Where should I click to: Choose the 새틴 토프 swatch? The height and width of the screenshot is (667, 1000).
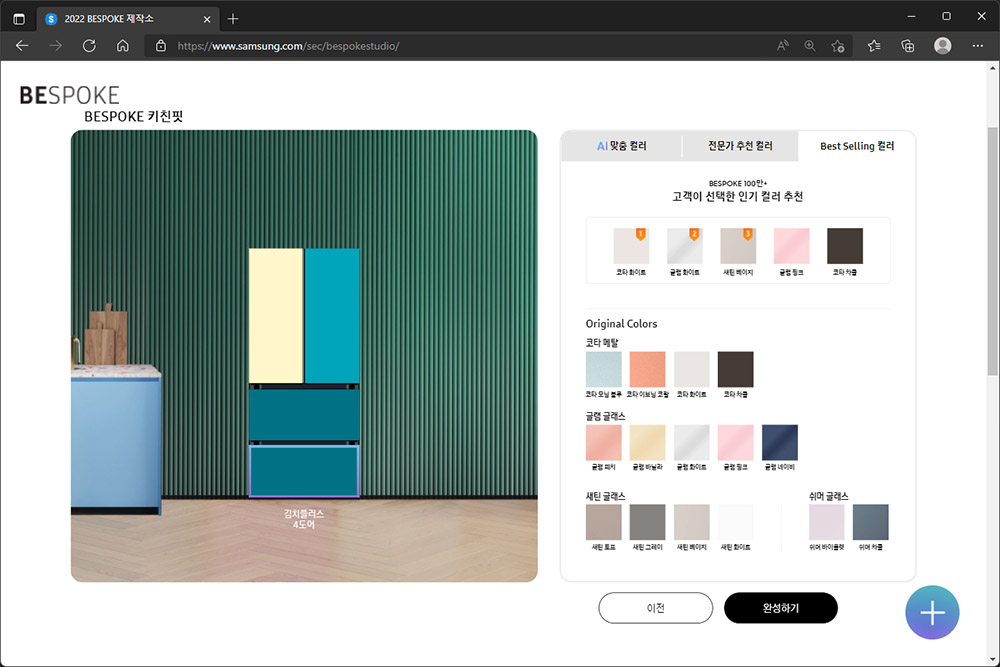603,522
